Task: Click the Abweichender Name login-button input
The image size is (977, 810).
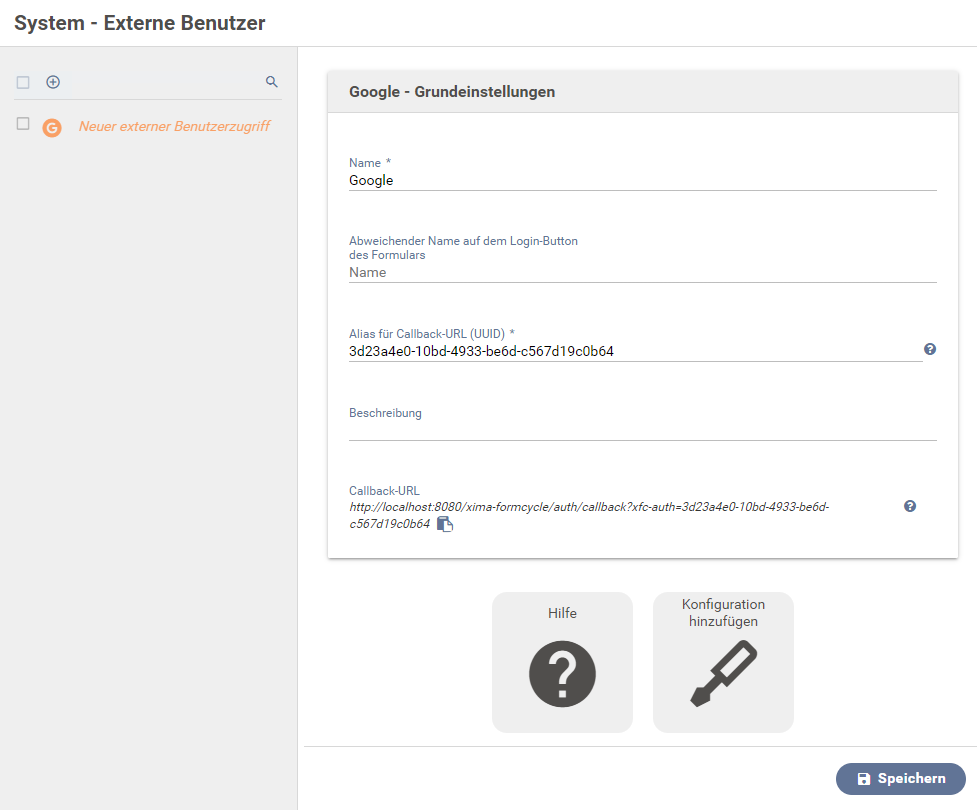Action: [640, 272]
